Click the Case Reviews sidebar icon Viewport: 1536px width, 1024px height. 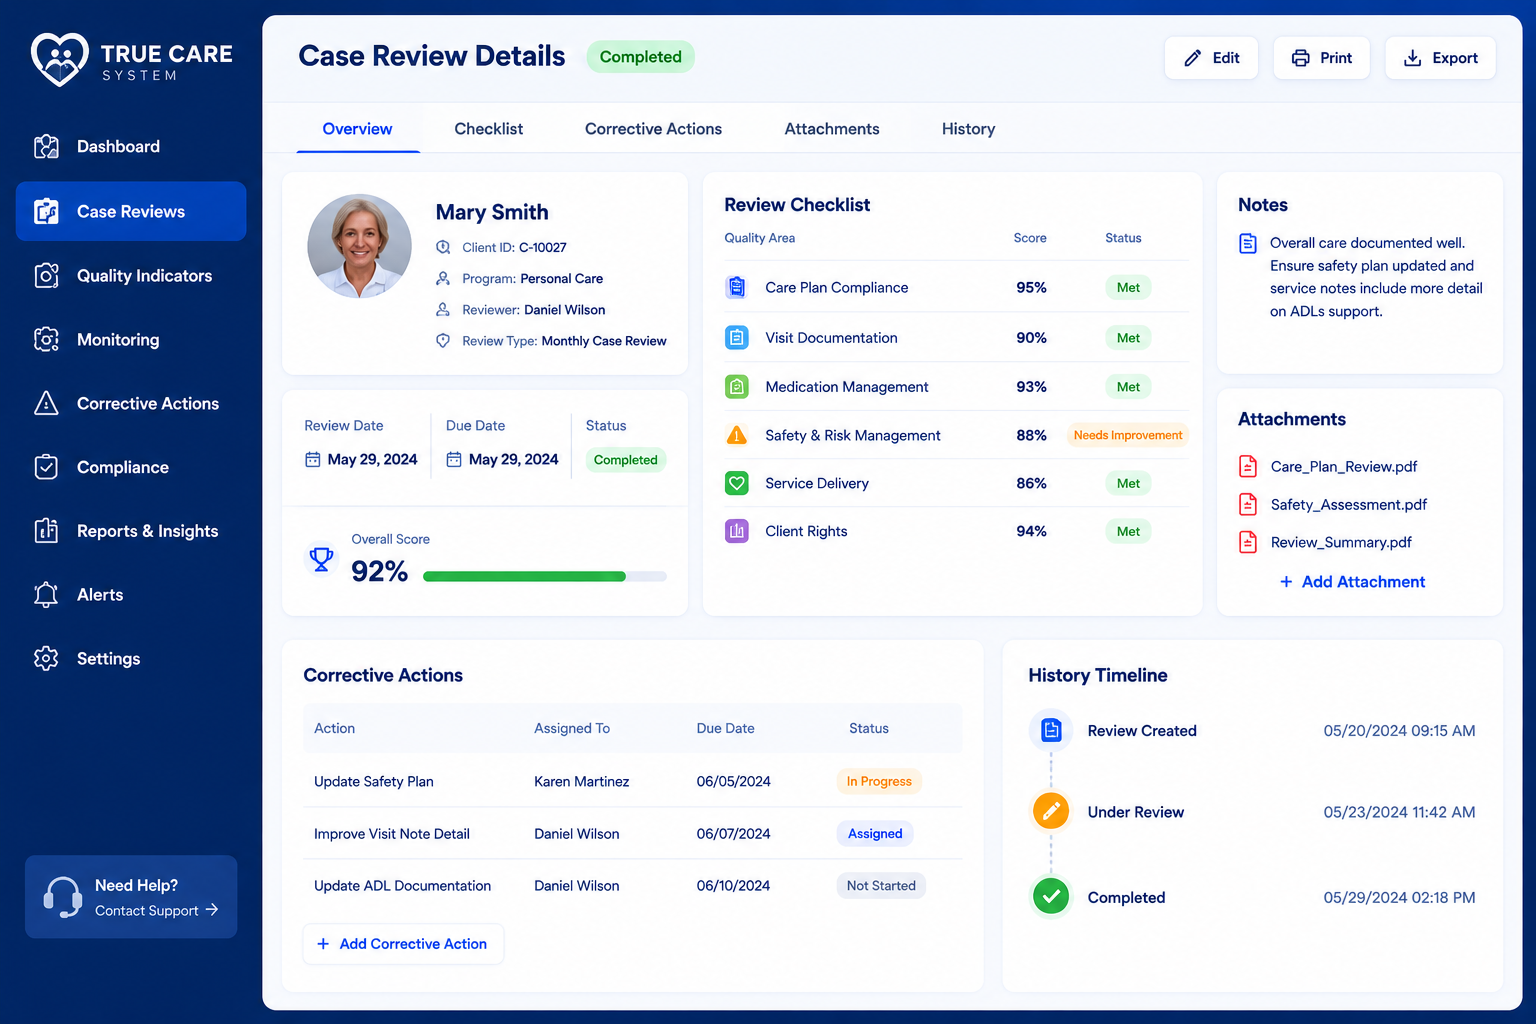pyautogui.click(x=46, y=211)
